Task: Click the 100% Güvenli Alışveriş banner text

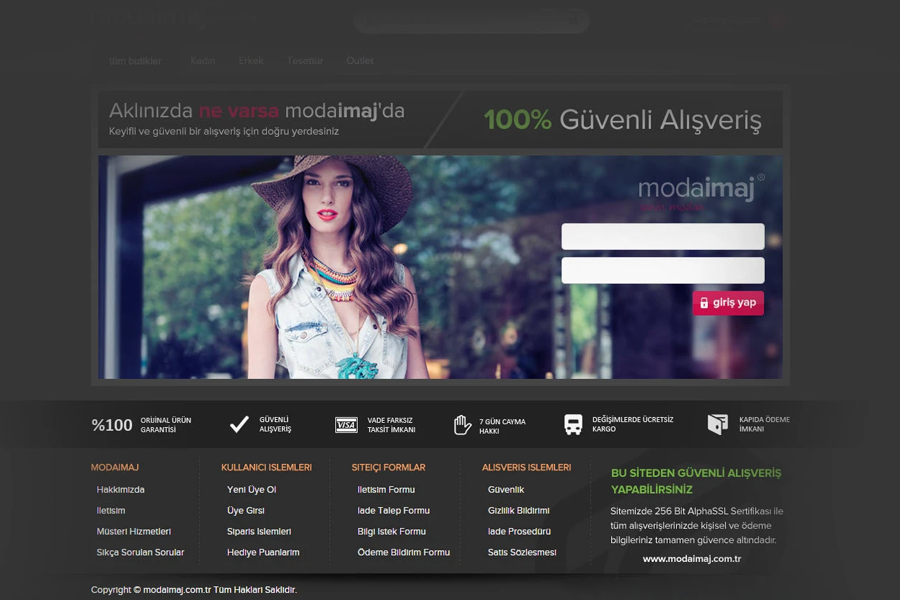Action: pos(623,120)
